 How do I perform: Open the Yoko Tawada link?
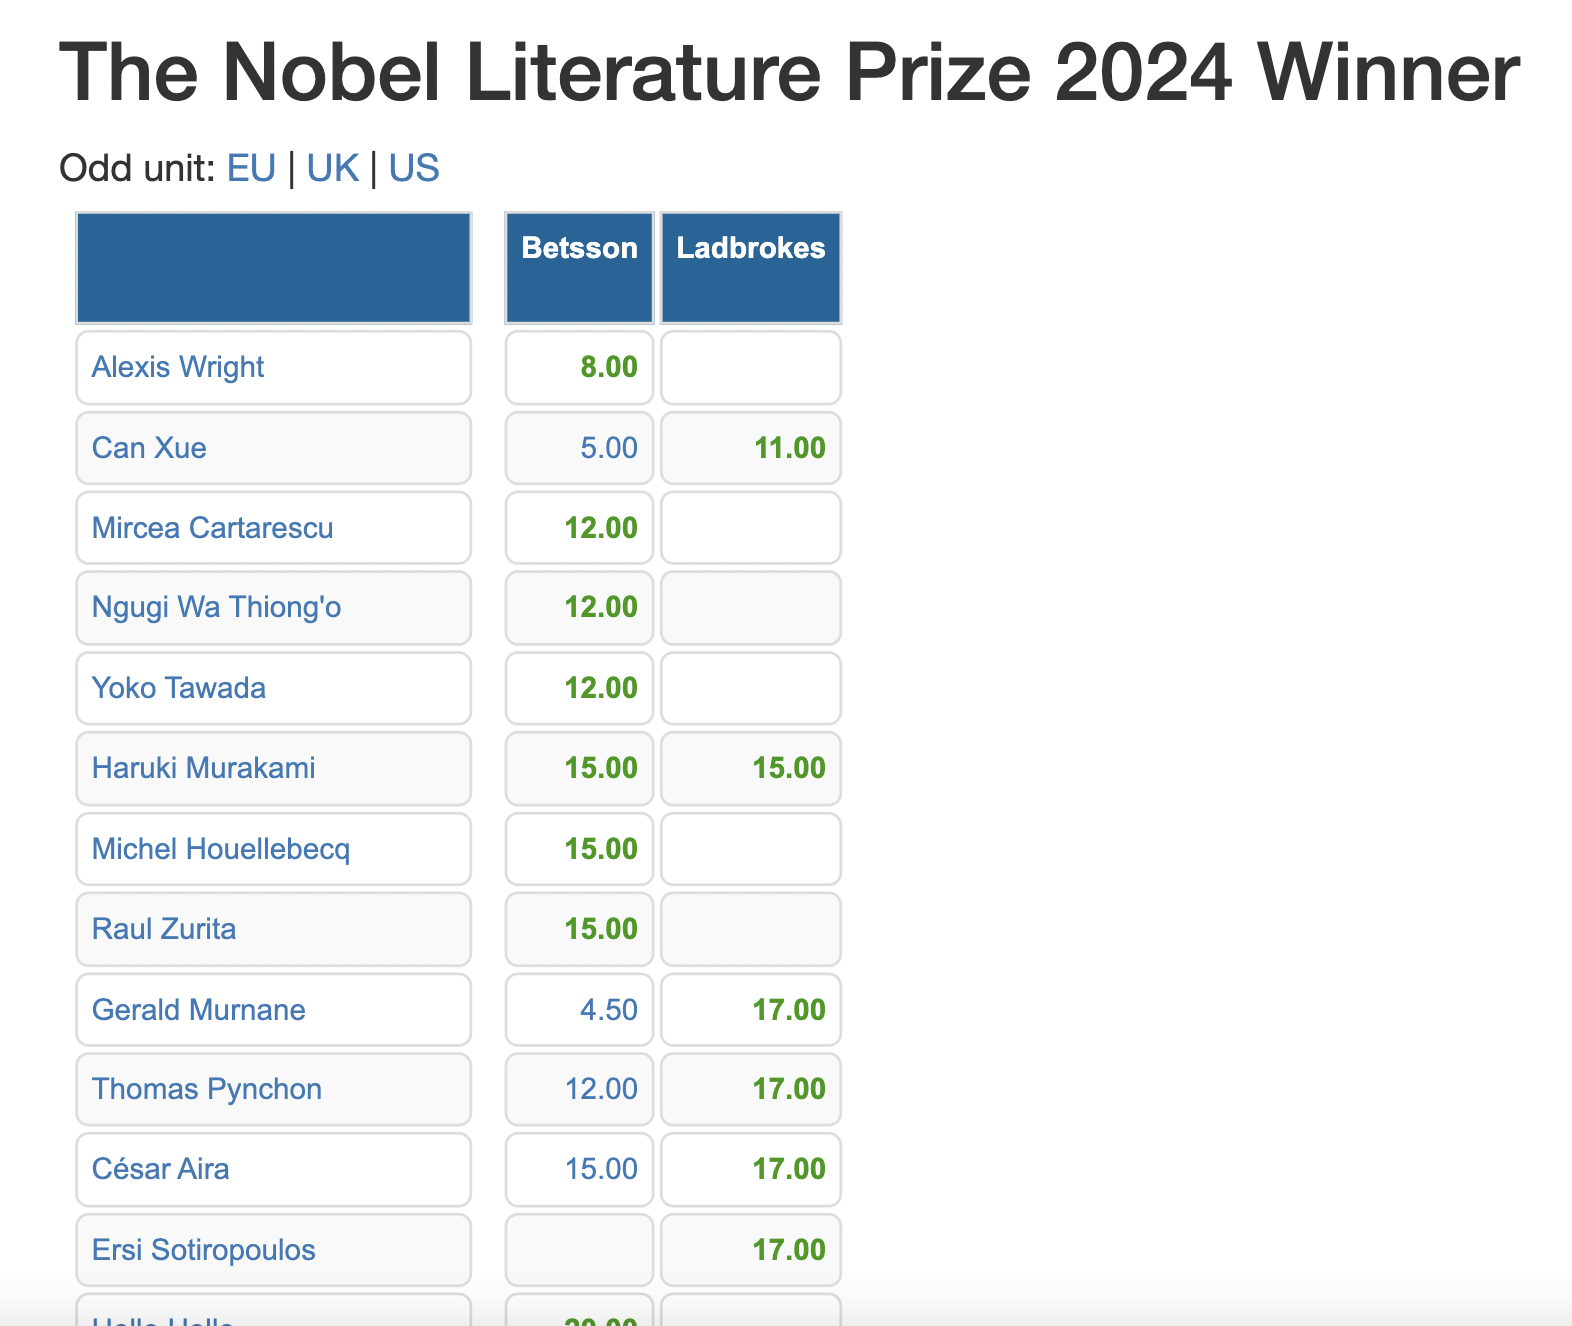coord(178,688)
